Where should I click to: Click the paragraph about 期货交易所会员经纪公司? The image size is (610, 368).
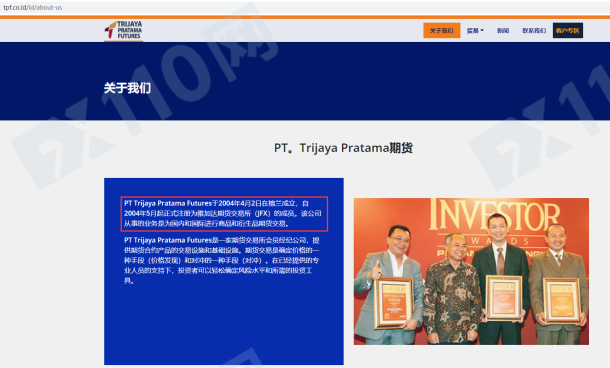(221, 260)
